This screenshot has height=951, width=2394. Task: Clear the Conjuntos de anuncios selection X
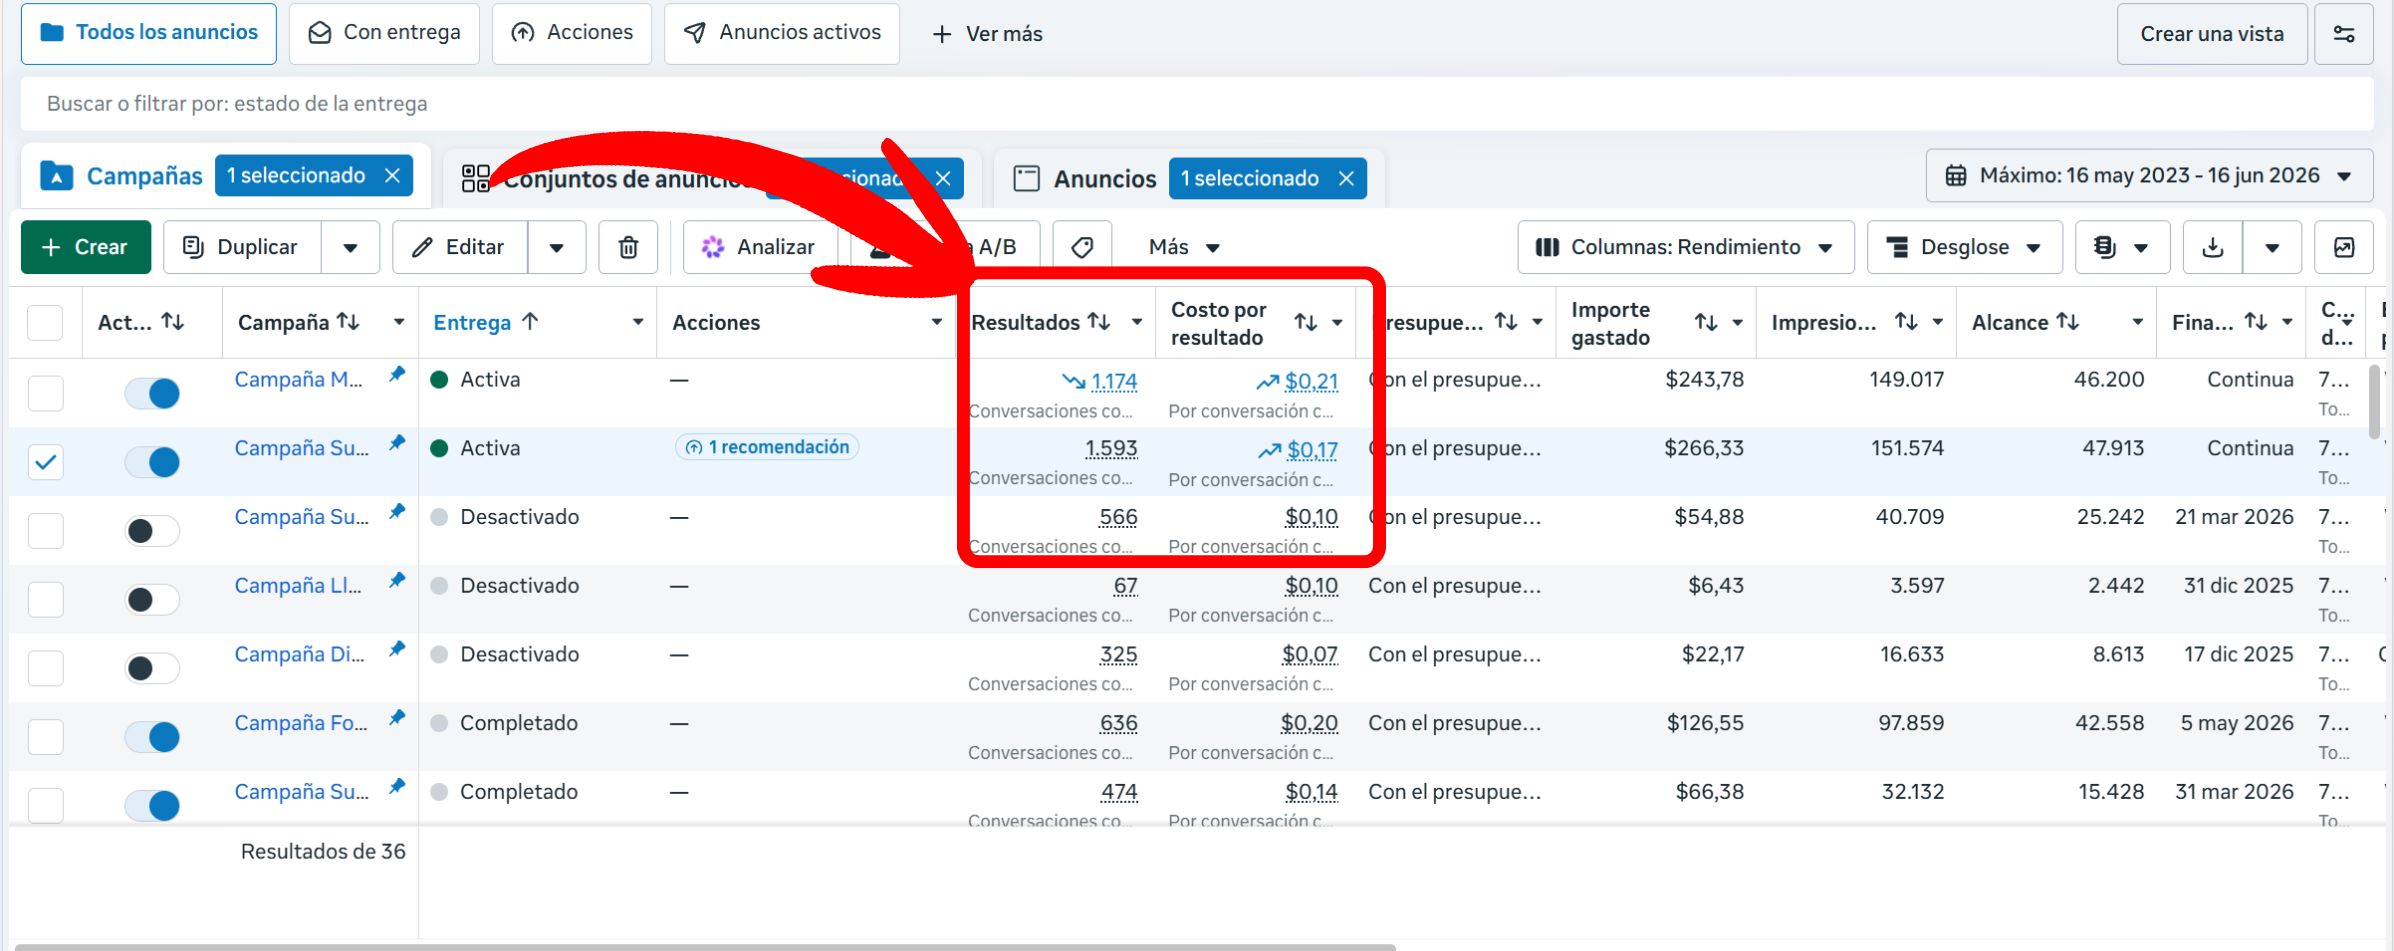pyautogui.click(x=943, y=178)
